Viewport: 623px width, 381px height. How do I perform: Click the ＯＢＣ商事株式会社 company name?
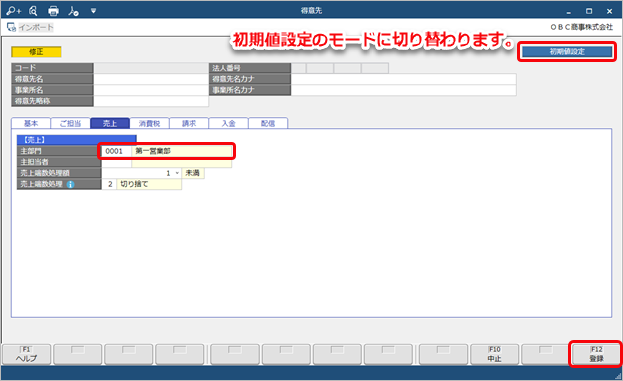coord(582,27)
